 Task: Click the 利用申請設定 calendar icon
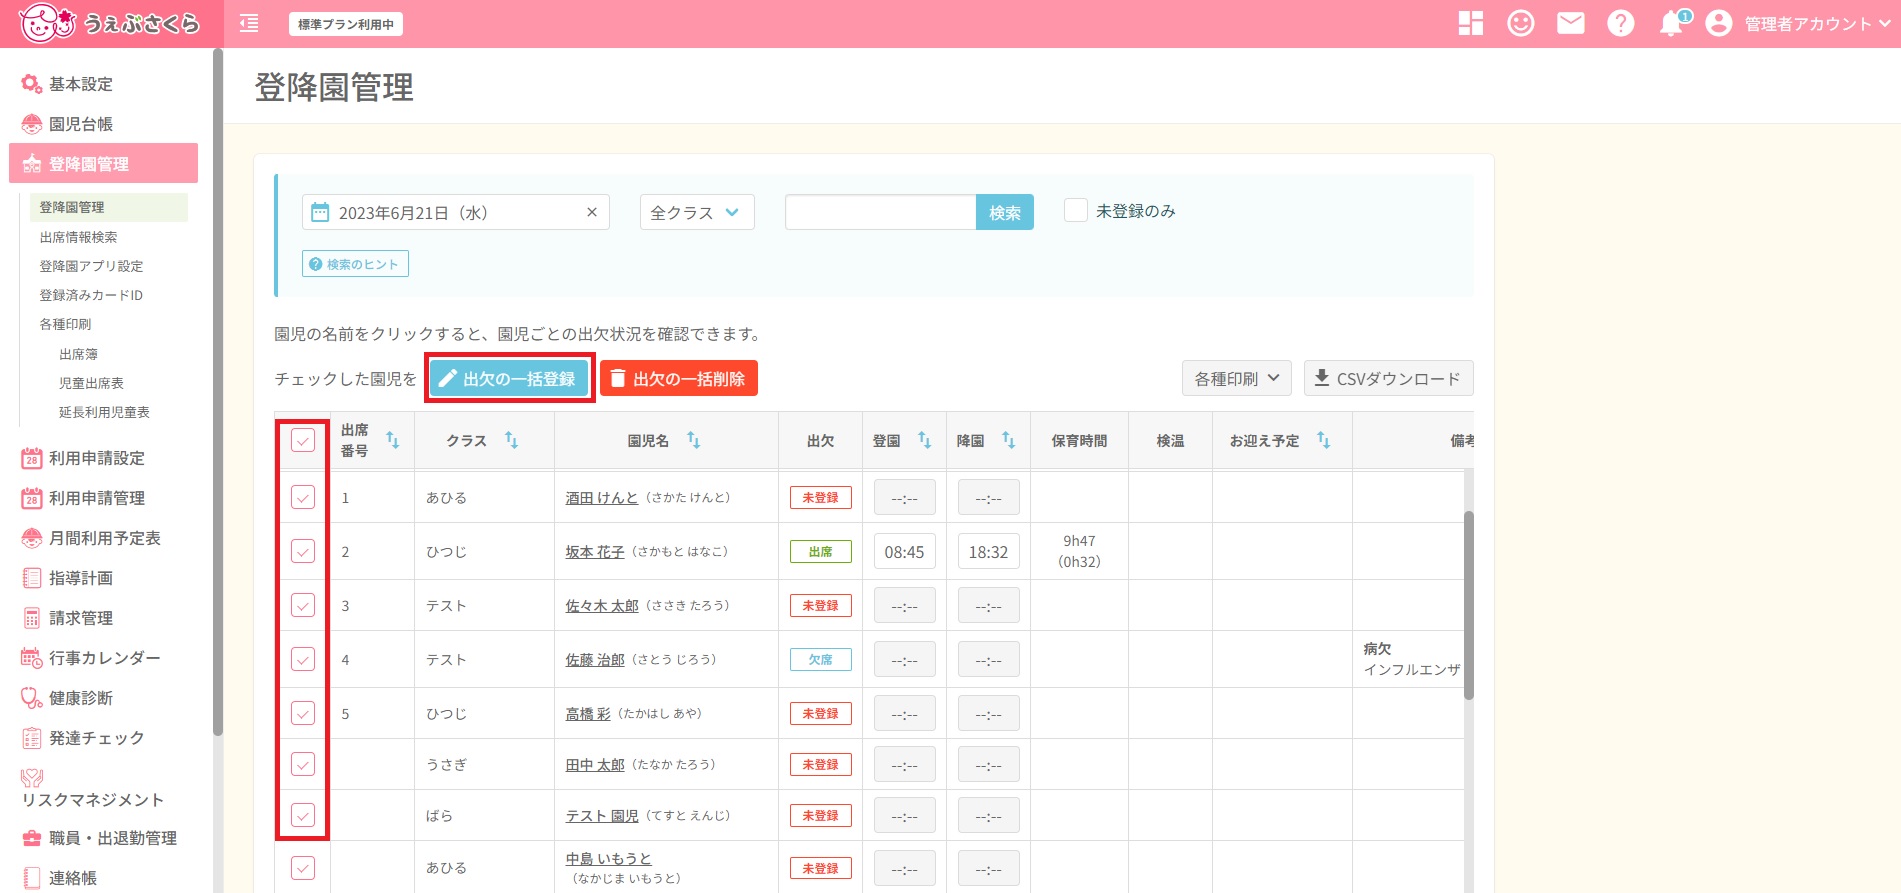click(x=32, y=458)
